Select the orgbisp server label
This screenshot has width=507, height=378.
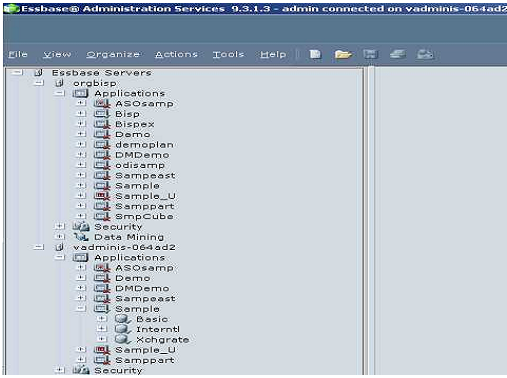tap(95, 83)
